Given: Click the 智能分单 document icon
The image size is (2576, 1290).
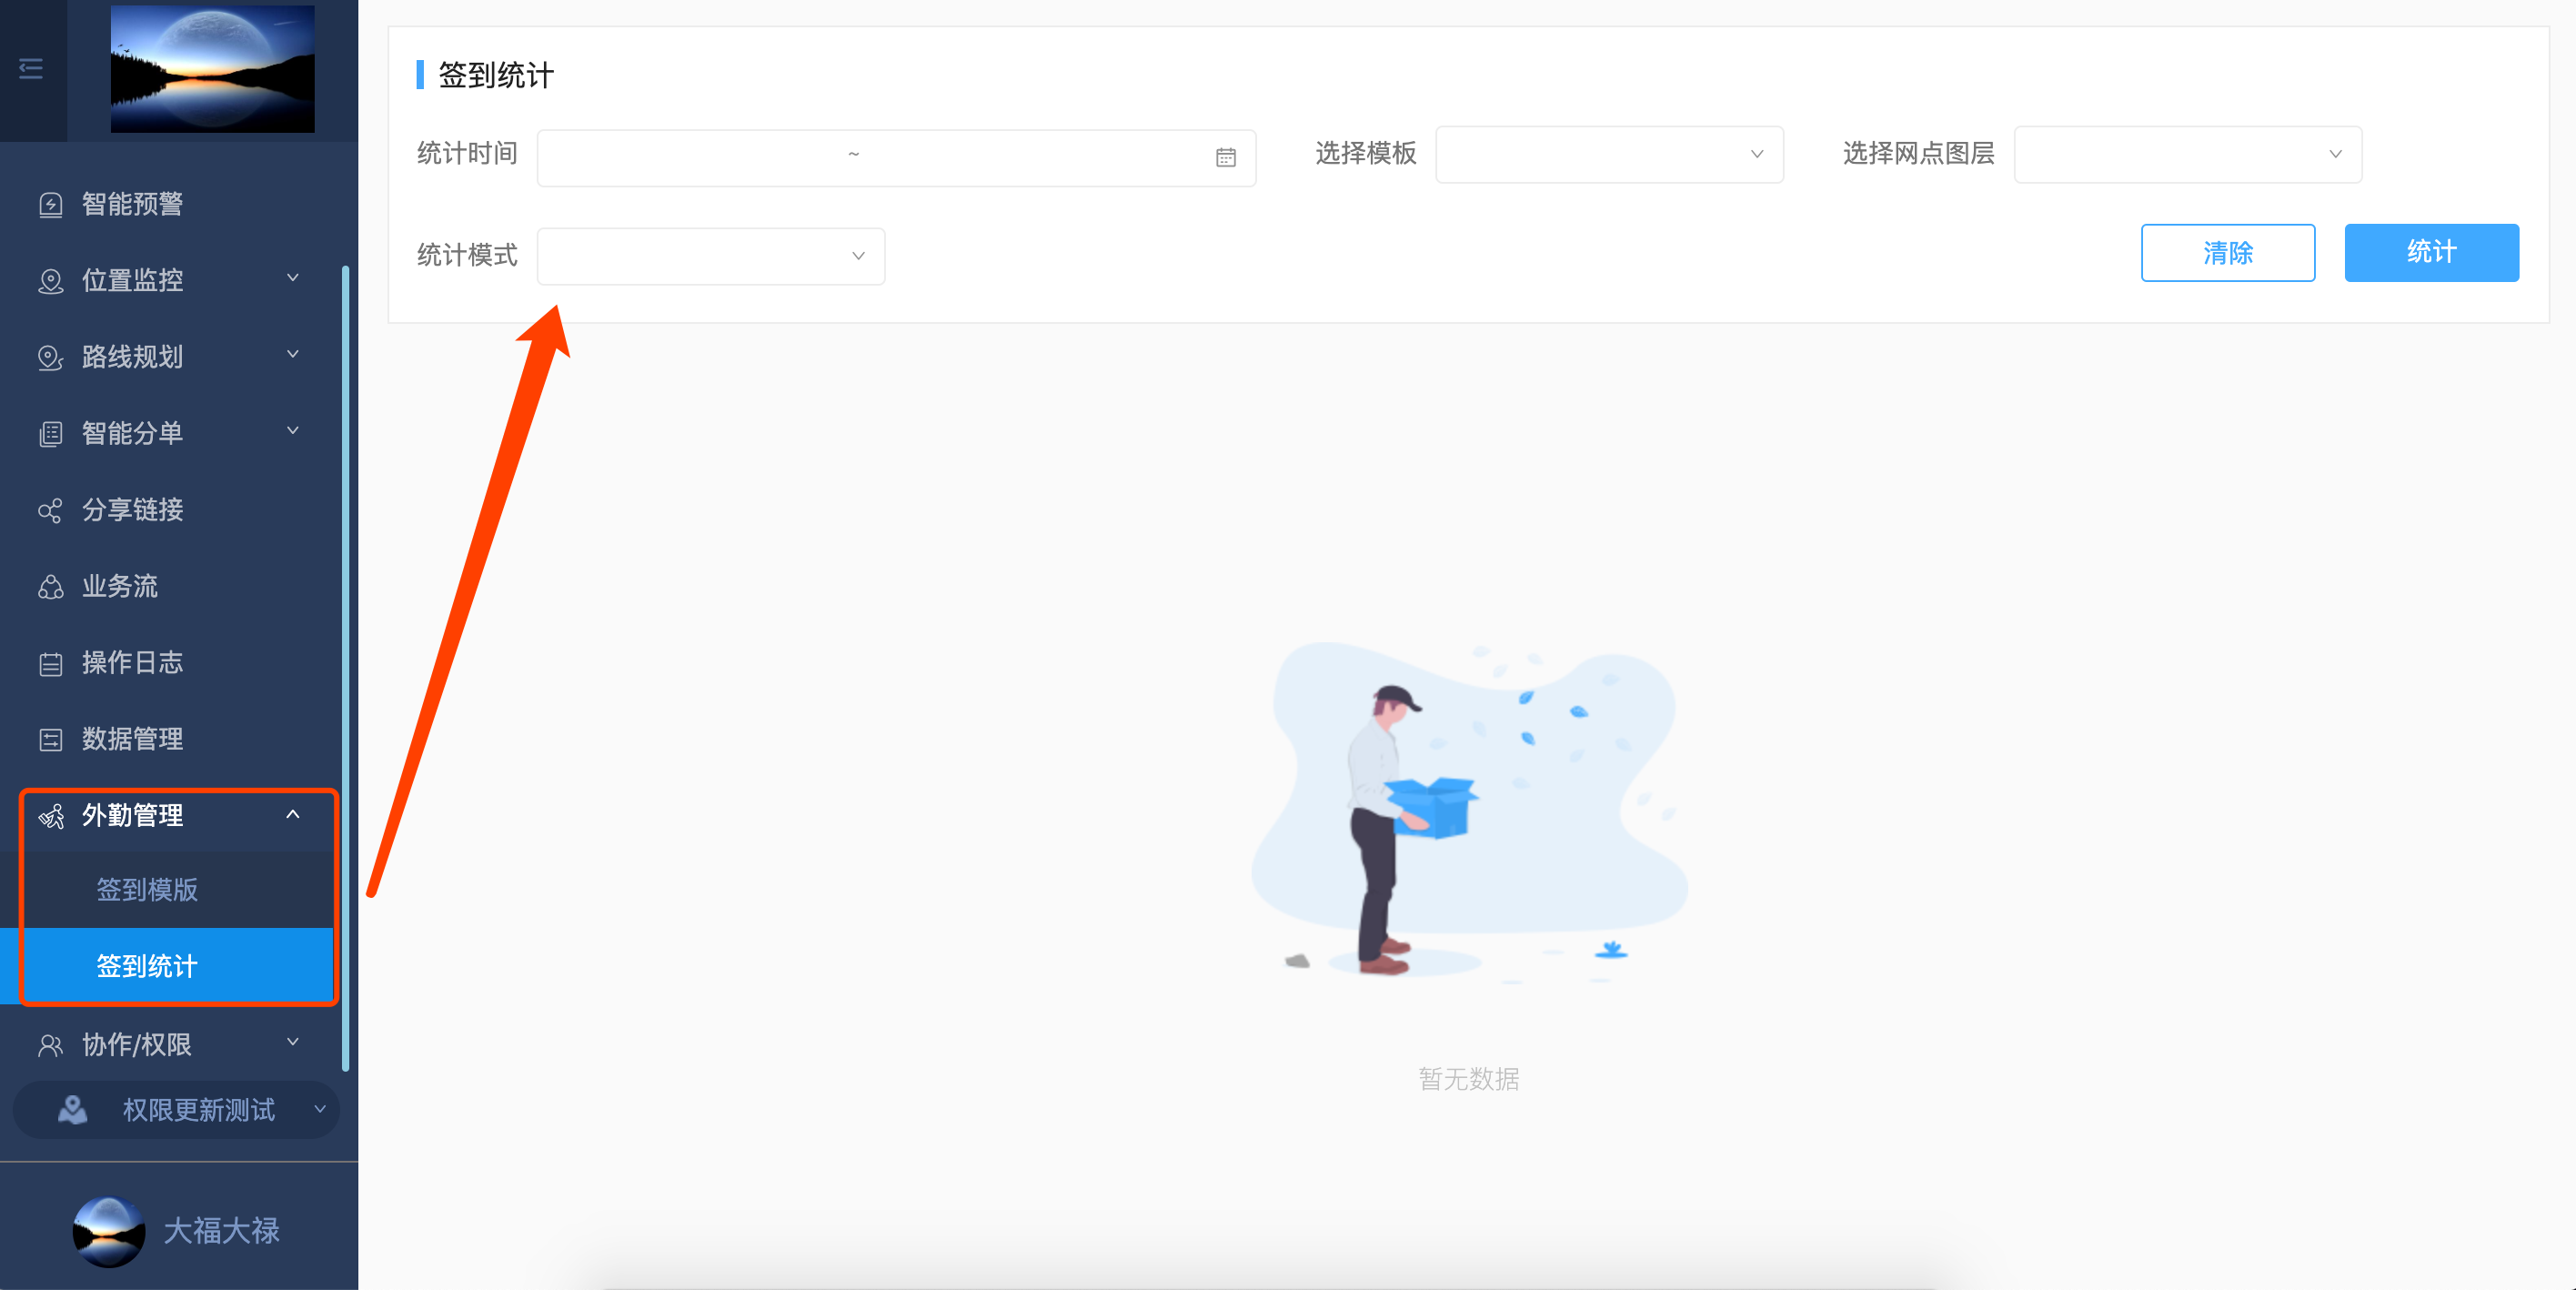Looking at the screenshot, I should (x=50, y=434).
